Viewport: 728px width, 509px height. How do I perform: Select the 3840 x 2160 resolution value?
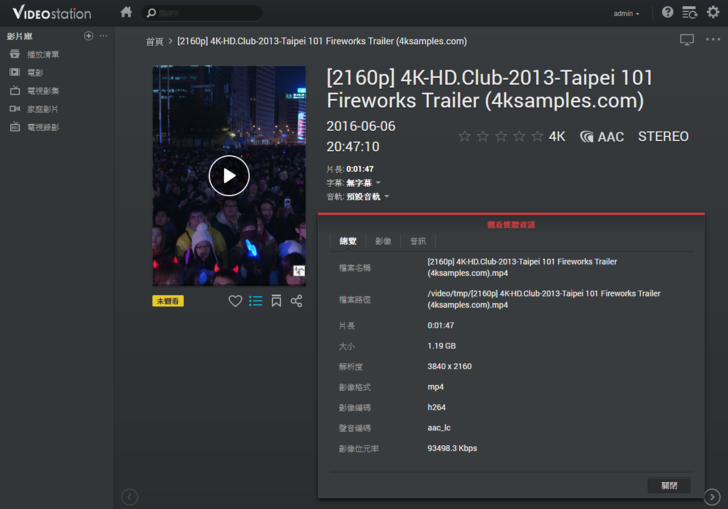pyautogui.click(x=449, y=366)
